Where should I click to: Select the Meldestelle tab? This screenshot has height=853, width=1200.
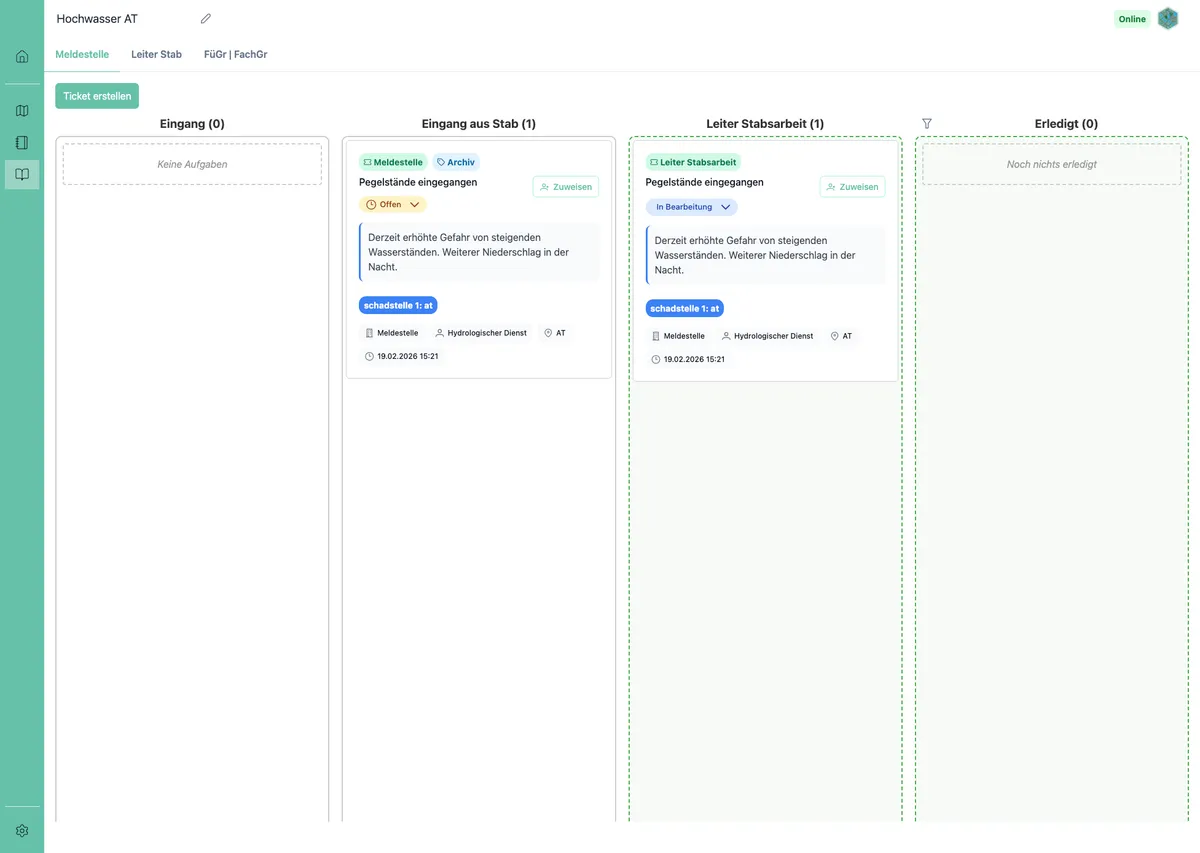82,54
